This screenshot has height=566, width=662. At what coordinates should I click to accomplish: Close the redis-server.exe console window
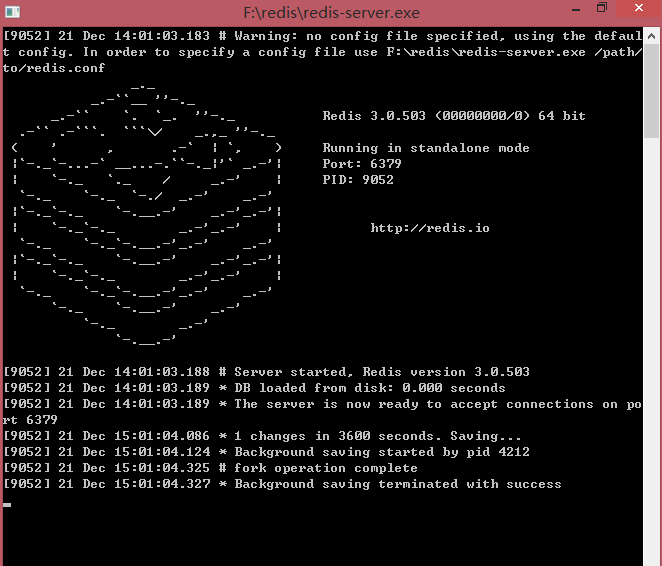[x=639, y=8]
